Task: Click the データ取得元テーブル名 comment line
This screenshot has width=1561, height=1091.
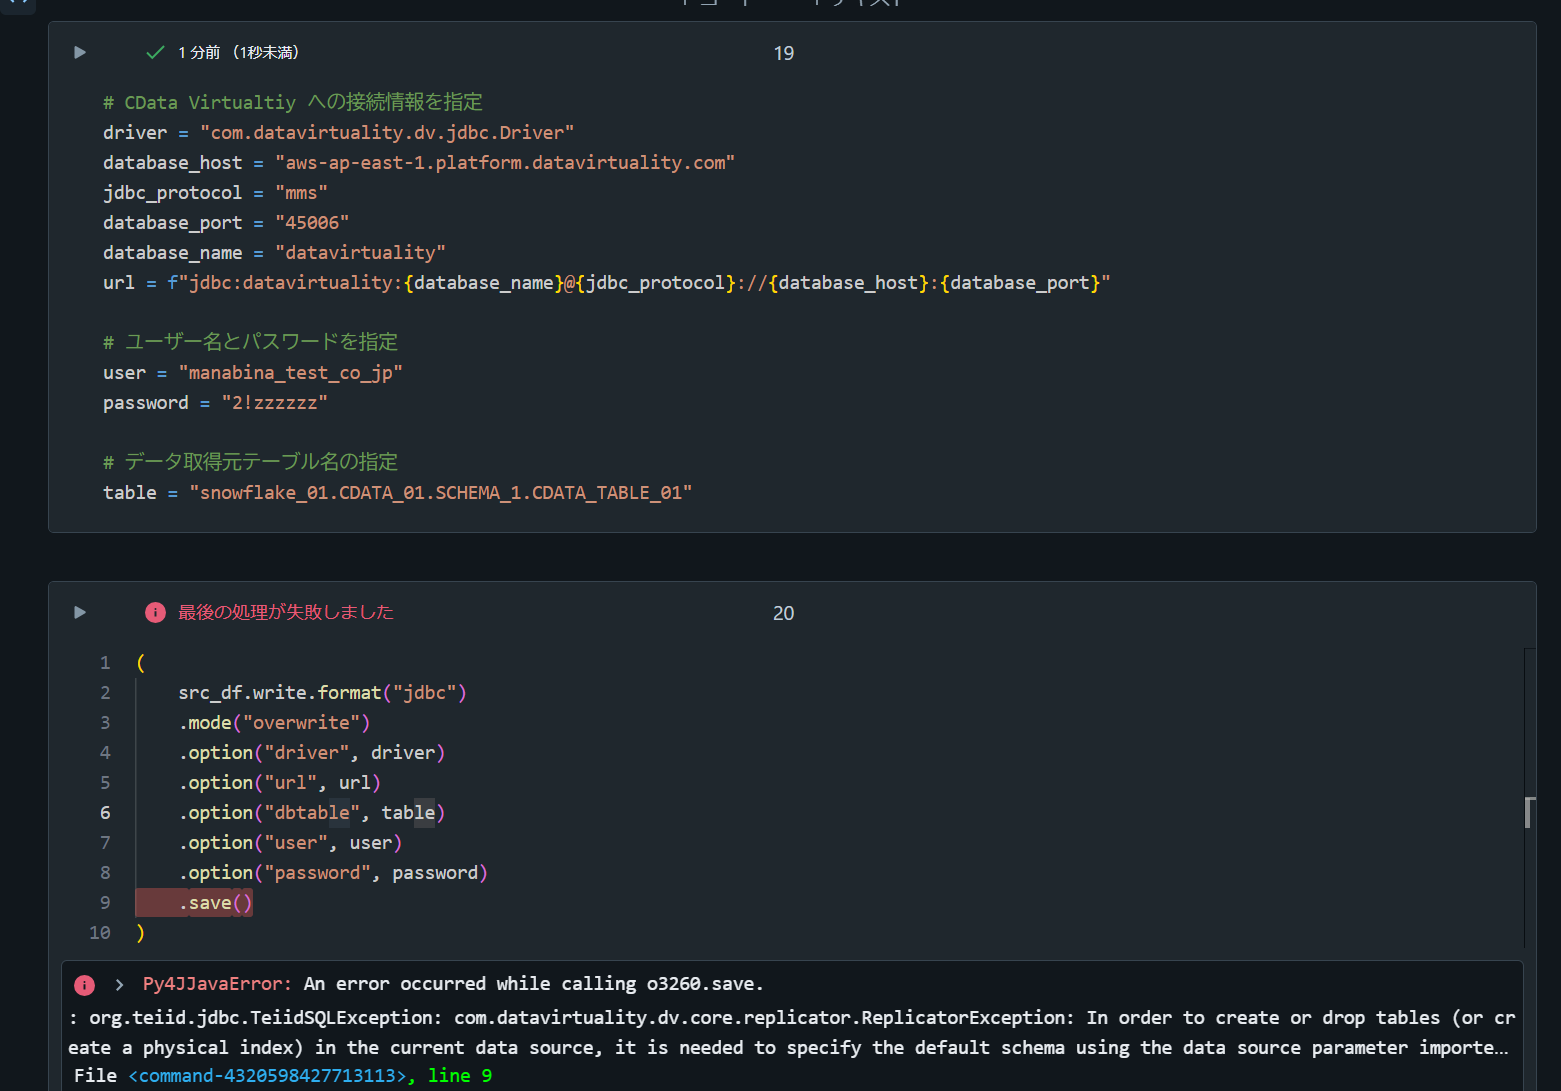Action: tap(250, 462)
